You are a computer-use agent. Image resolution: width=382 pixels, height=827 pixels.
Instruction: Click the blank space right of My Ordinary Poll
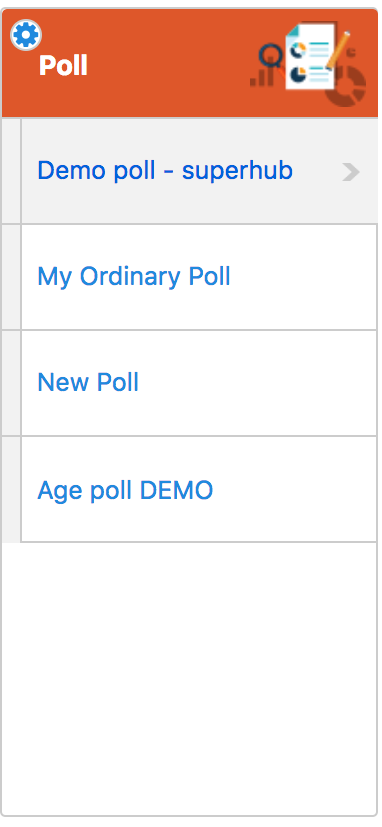click(303, 277)
